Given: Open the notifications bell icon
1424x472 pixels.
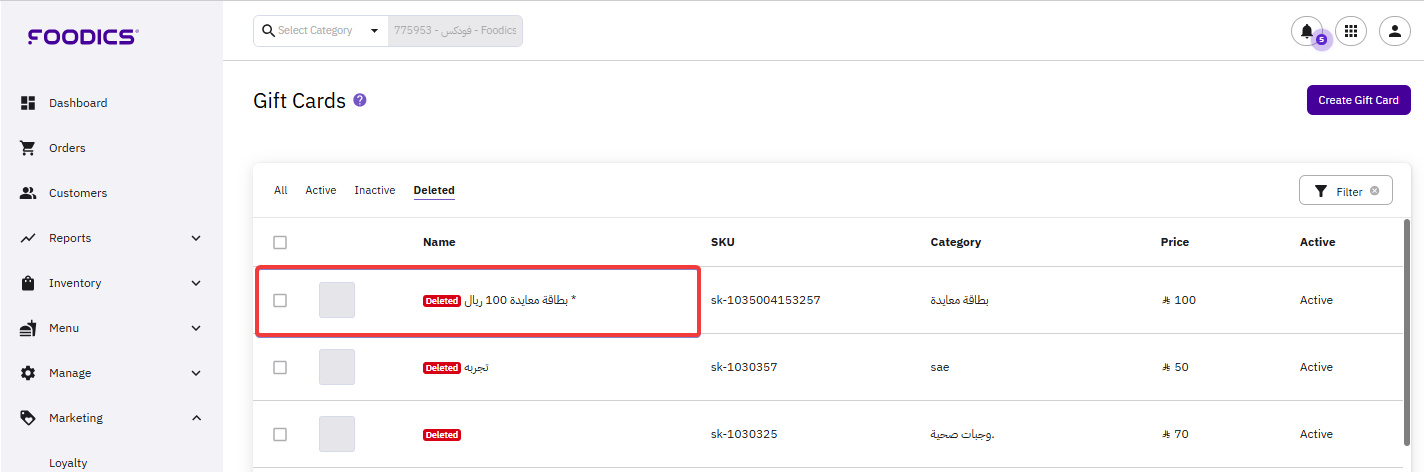Looking at the screenshot, I should [x=1306, y=31].
